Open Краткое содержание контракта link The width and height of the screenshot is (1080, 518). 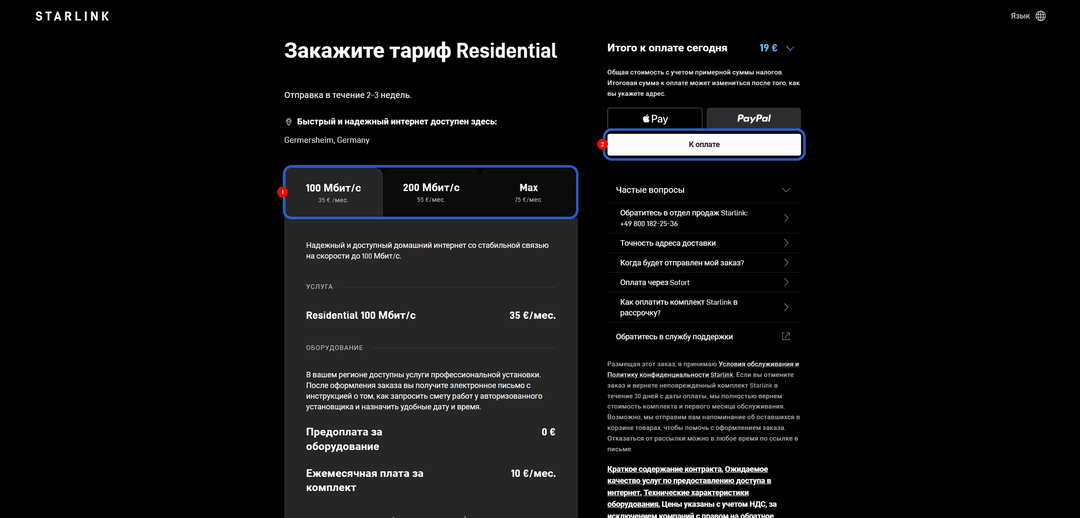(x=663, y=468)
